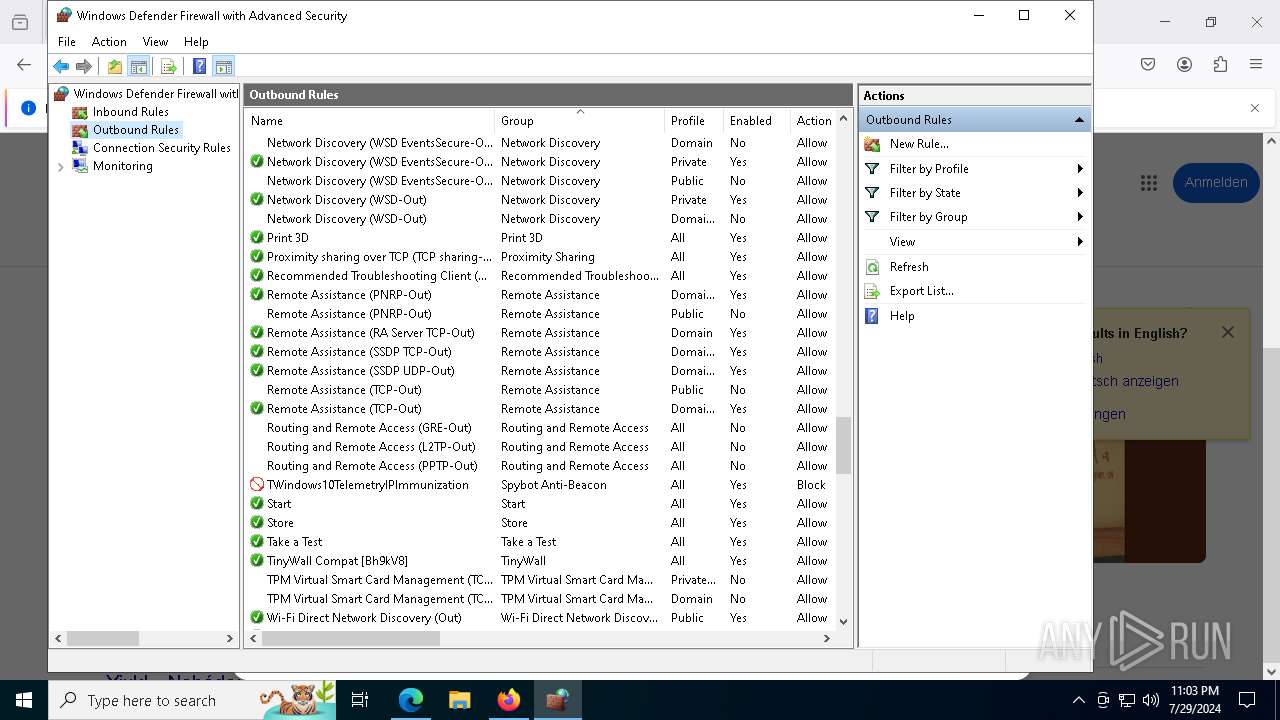Click the Filter by Group funnel icon
This screenshot has height=720, width=1280.
click(872, 217)
